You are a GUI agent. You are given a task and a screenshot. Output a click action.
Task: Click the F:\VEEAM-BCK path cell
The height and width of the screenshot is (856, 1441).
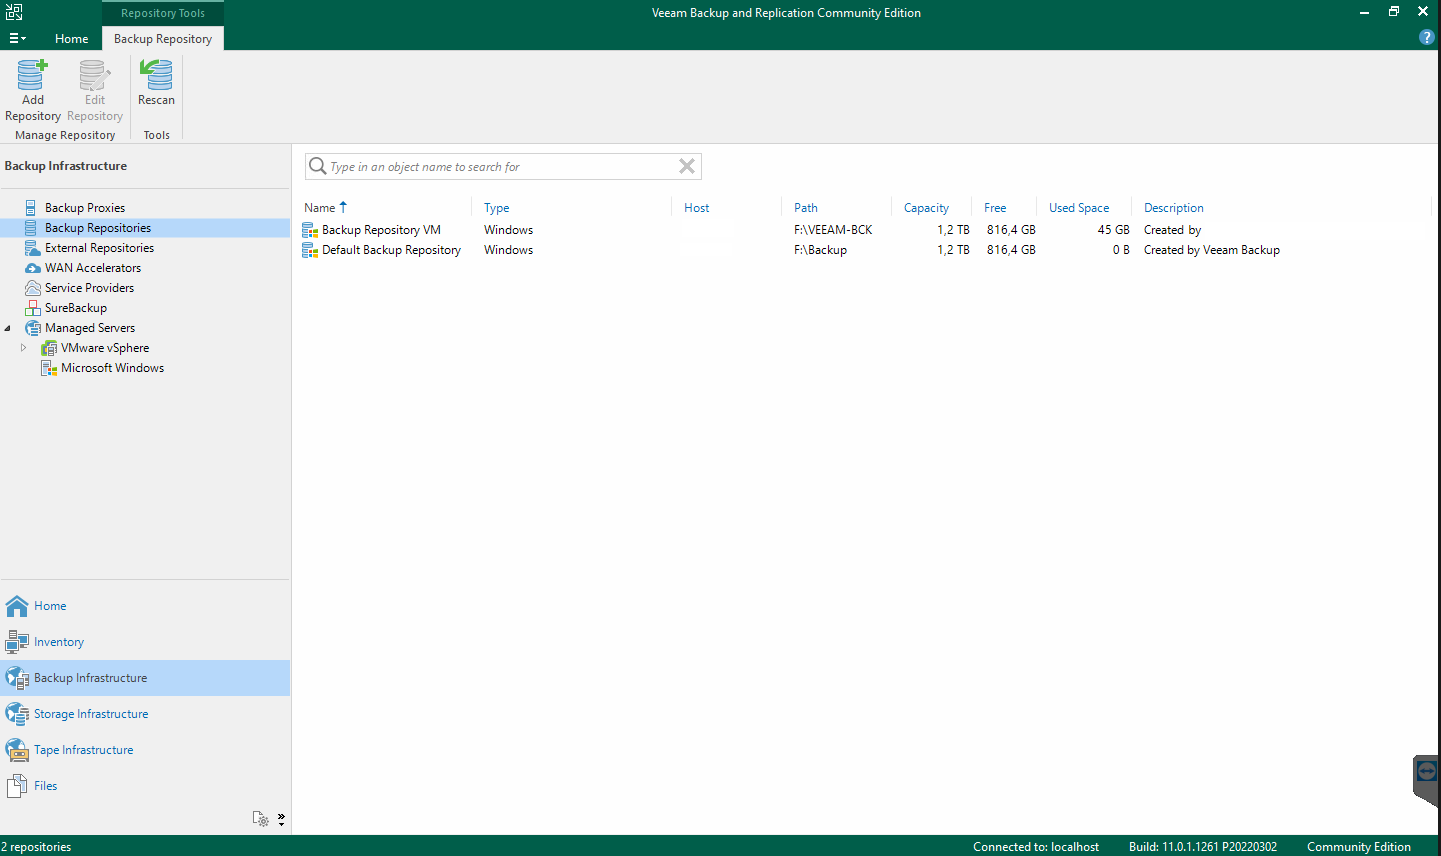(x=833, y=230)
